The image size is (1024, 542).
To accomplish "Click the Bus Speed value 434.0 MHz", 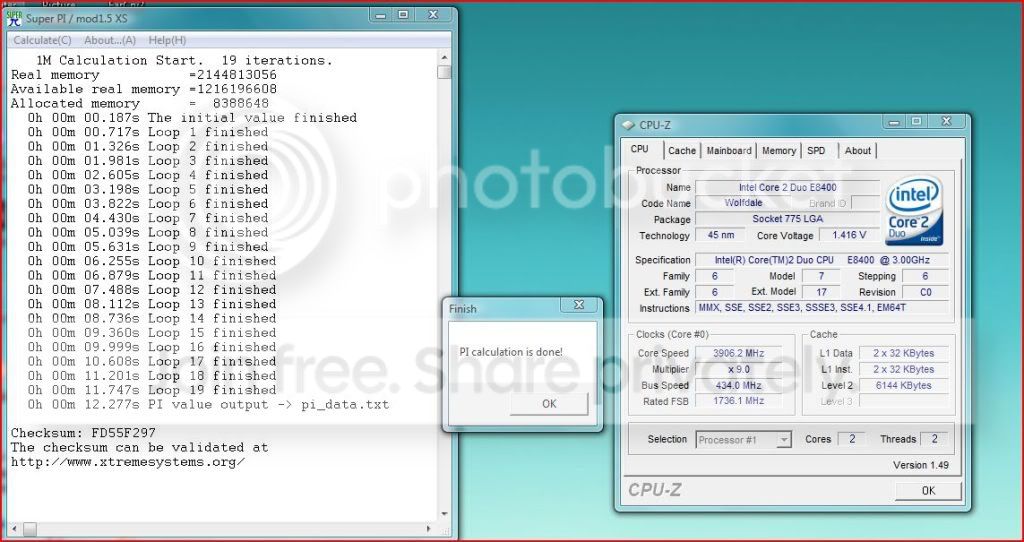I will pos(738,385).
